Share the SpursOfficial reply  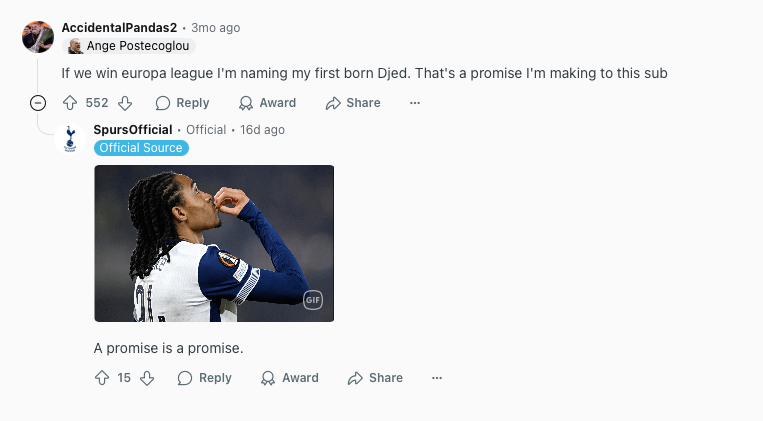pyautogui.click(x=376, y=378)
